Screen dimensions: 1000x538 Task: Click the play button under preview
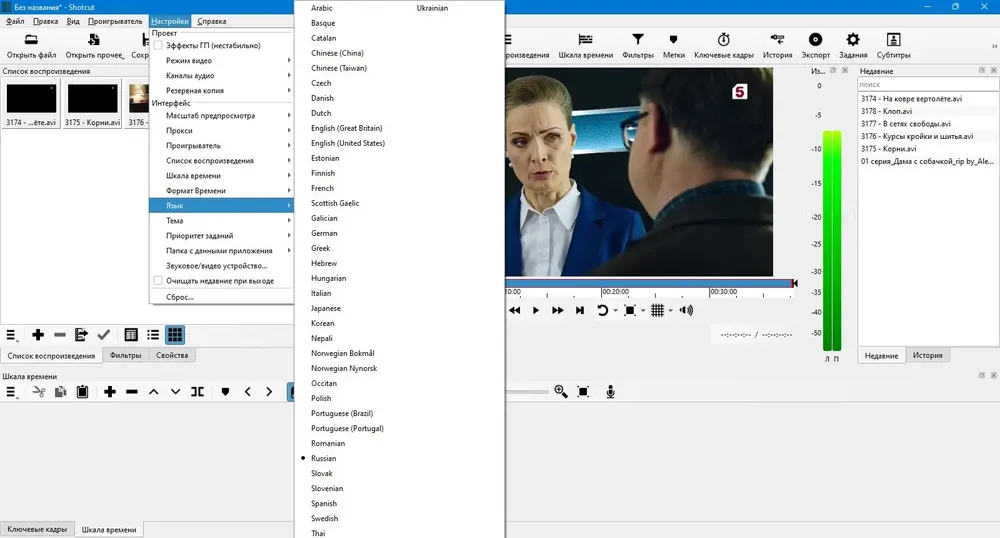coord(536,310)
